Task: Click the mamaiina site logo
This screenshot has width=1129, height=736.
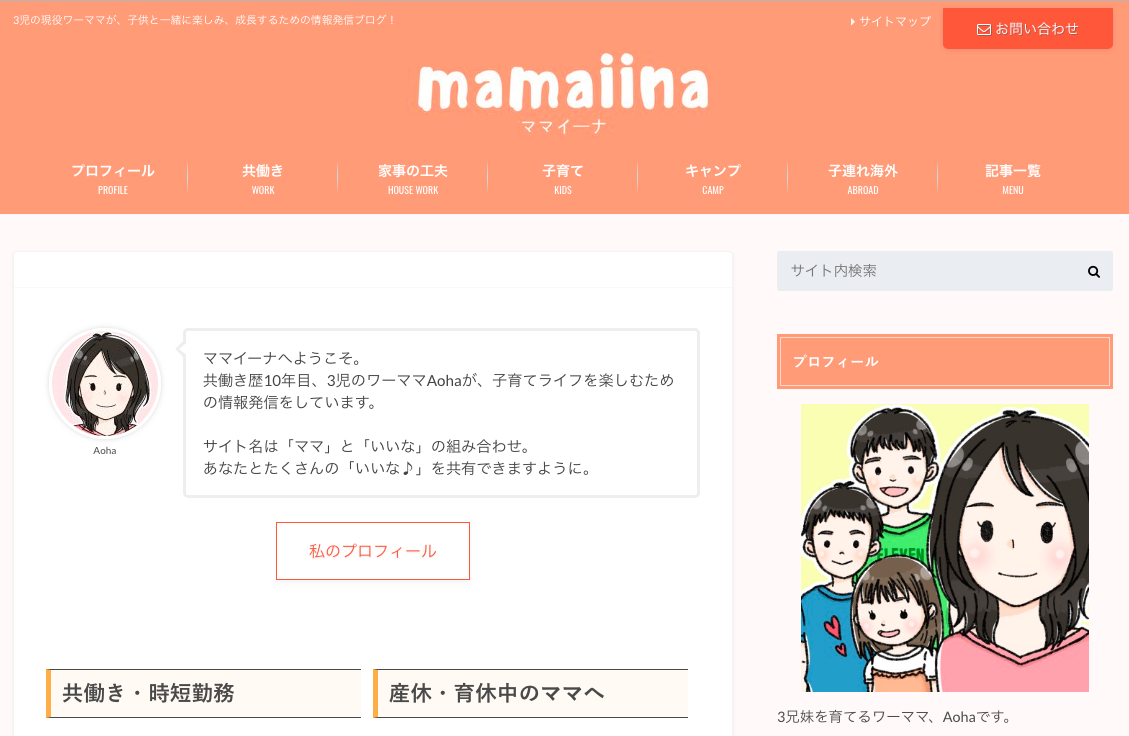Action: [563, 92]
